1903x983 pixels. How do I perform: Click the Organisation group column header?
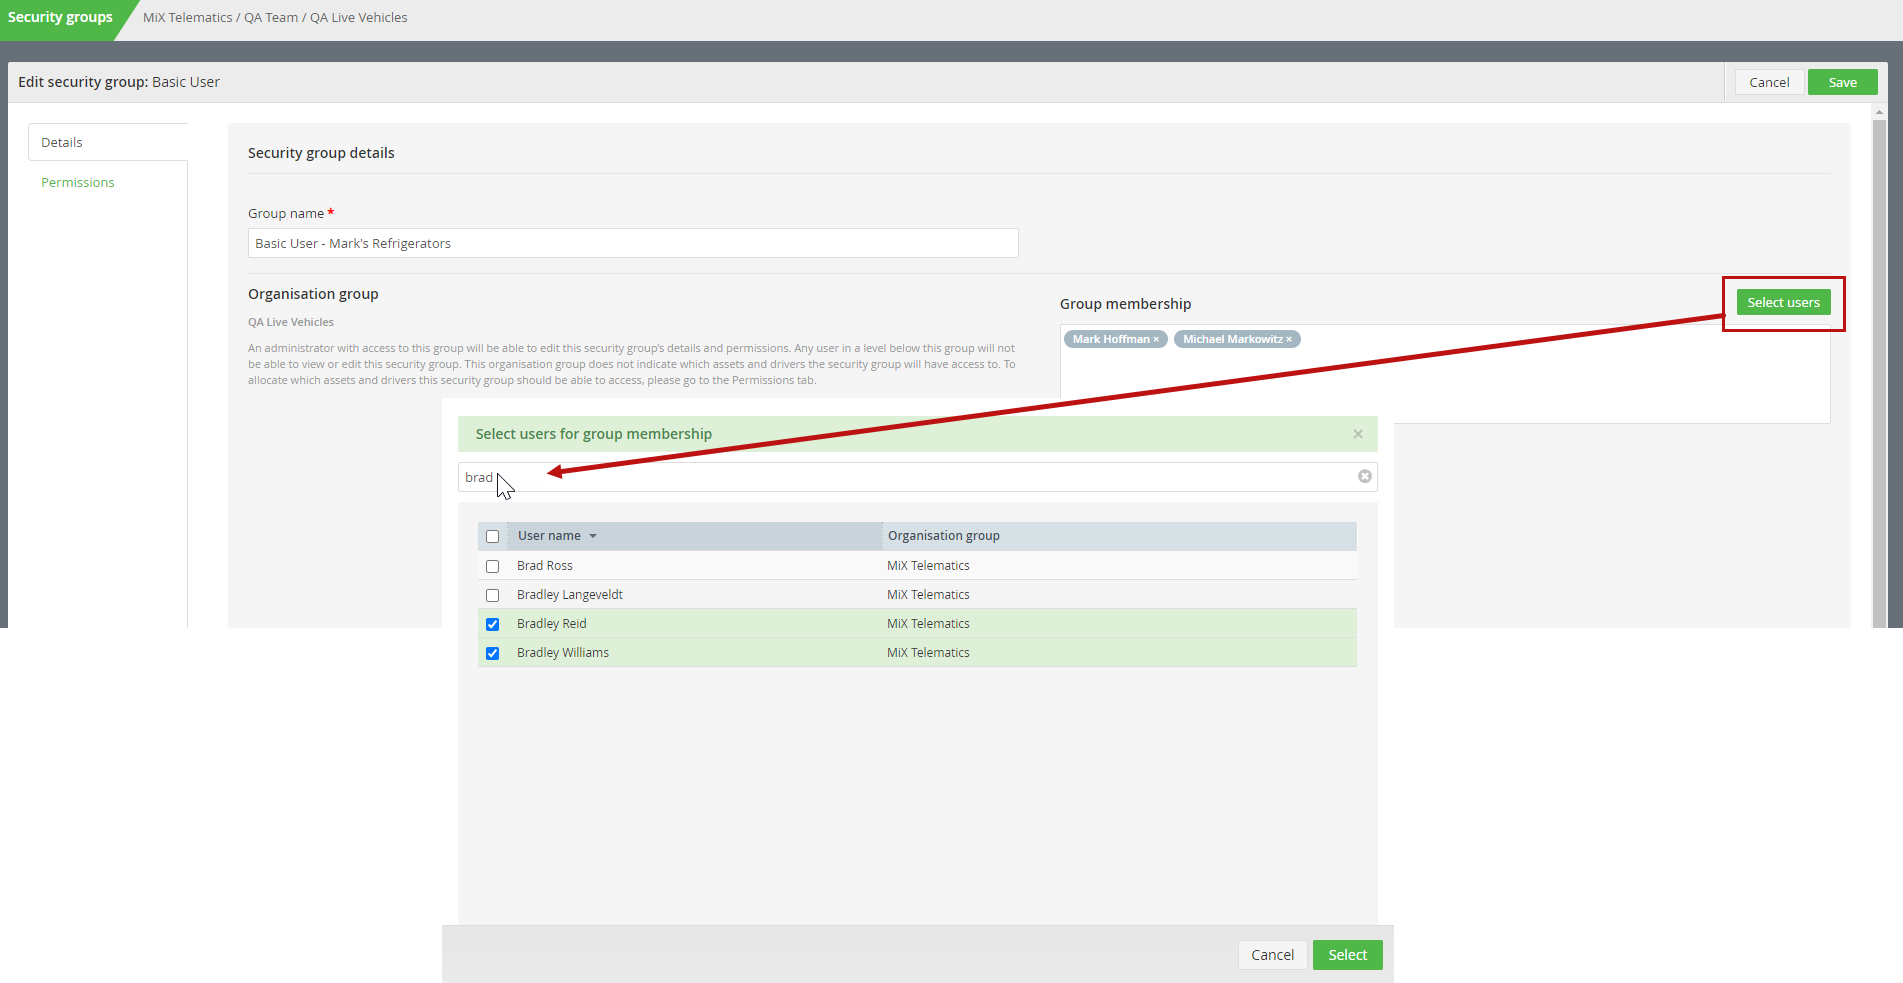[943, 536]
